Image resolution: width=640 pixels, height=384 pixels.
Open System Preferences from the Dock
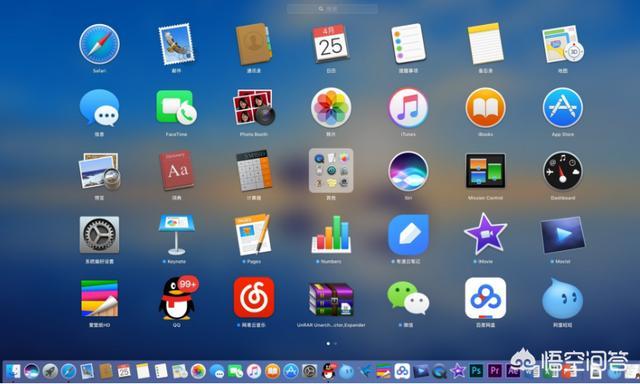coord(309,371)
